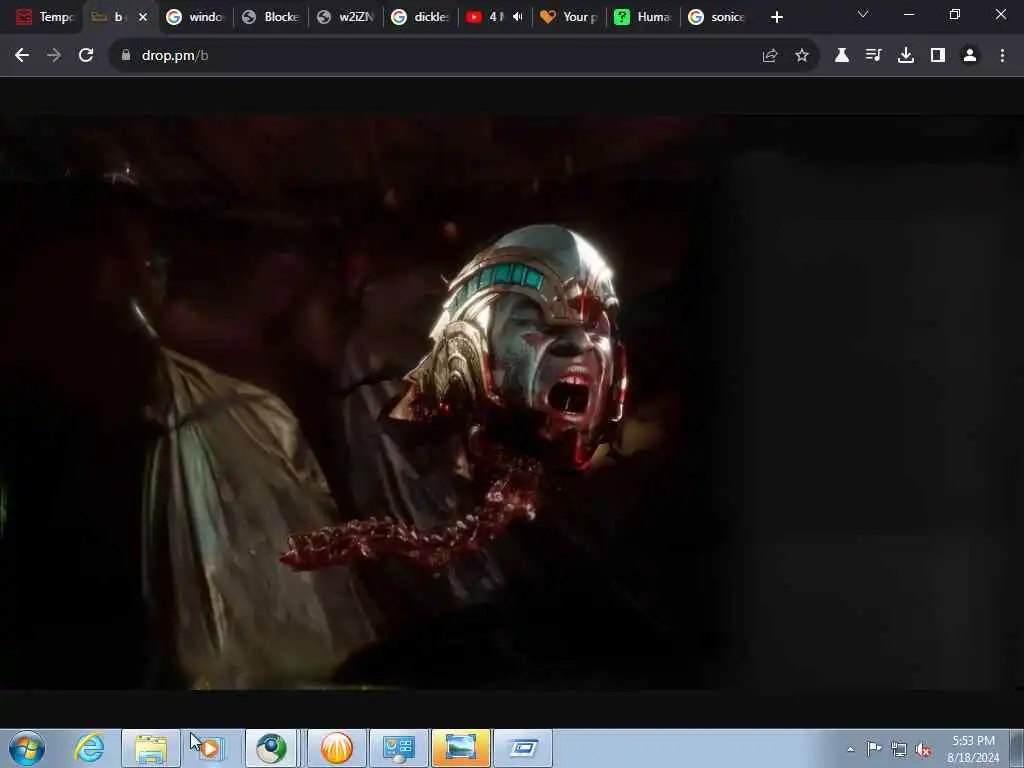
Task: Switch to the 'Your p' tab
Action: [570, 17]
